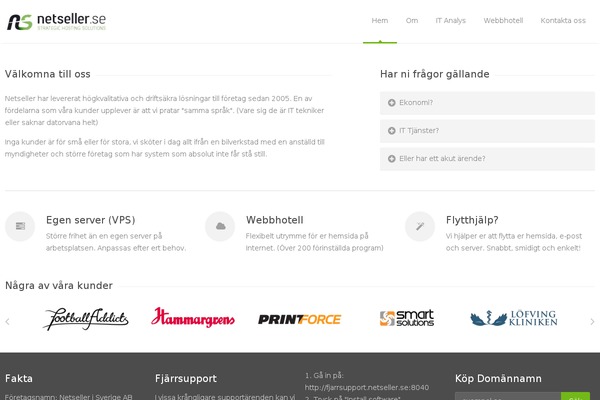This screenshot has height=400, width=600.
Task: Click the plus icon beside Ekonomi?
Action: click(391, 103)
